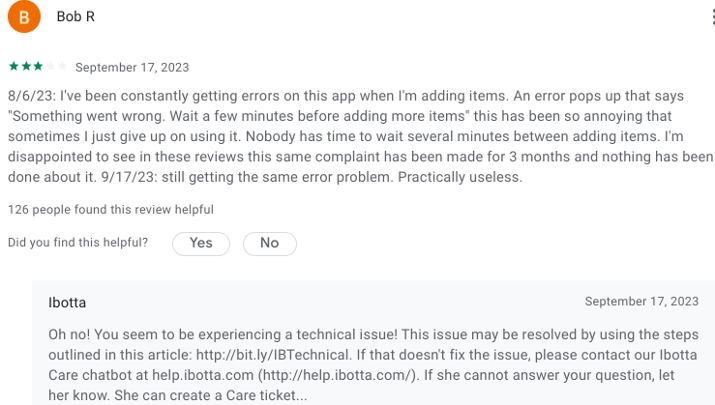Select No for review helpfulness
Image resolution: width=715 pixels, height=405 pixels.
click(269, 244)
